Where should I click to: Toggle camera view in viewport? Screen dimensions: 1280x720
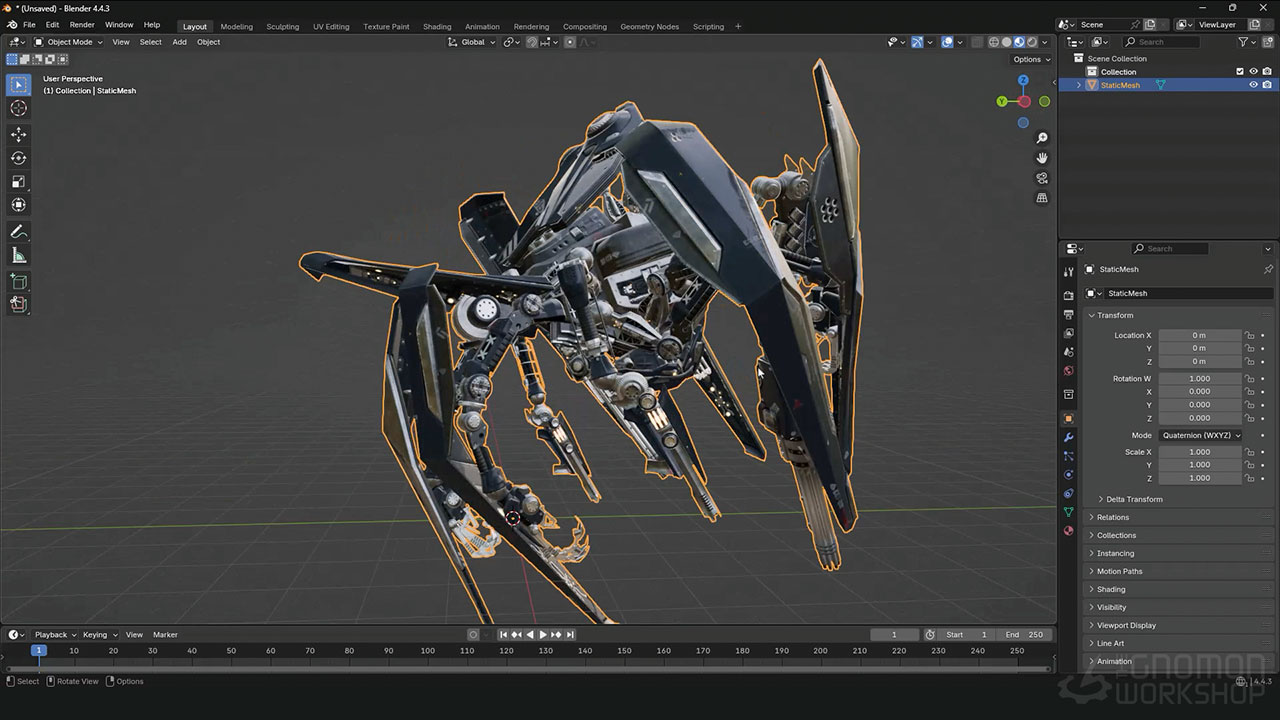click(1042, 178)
